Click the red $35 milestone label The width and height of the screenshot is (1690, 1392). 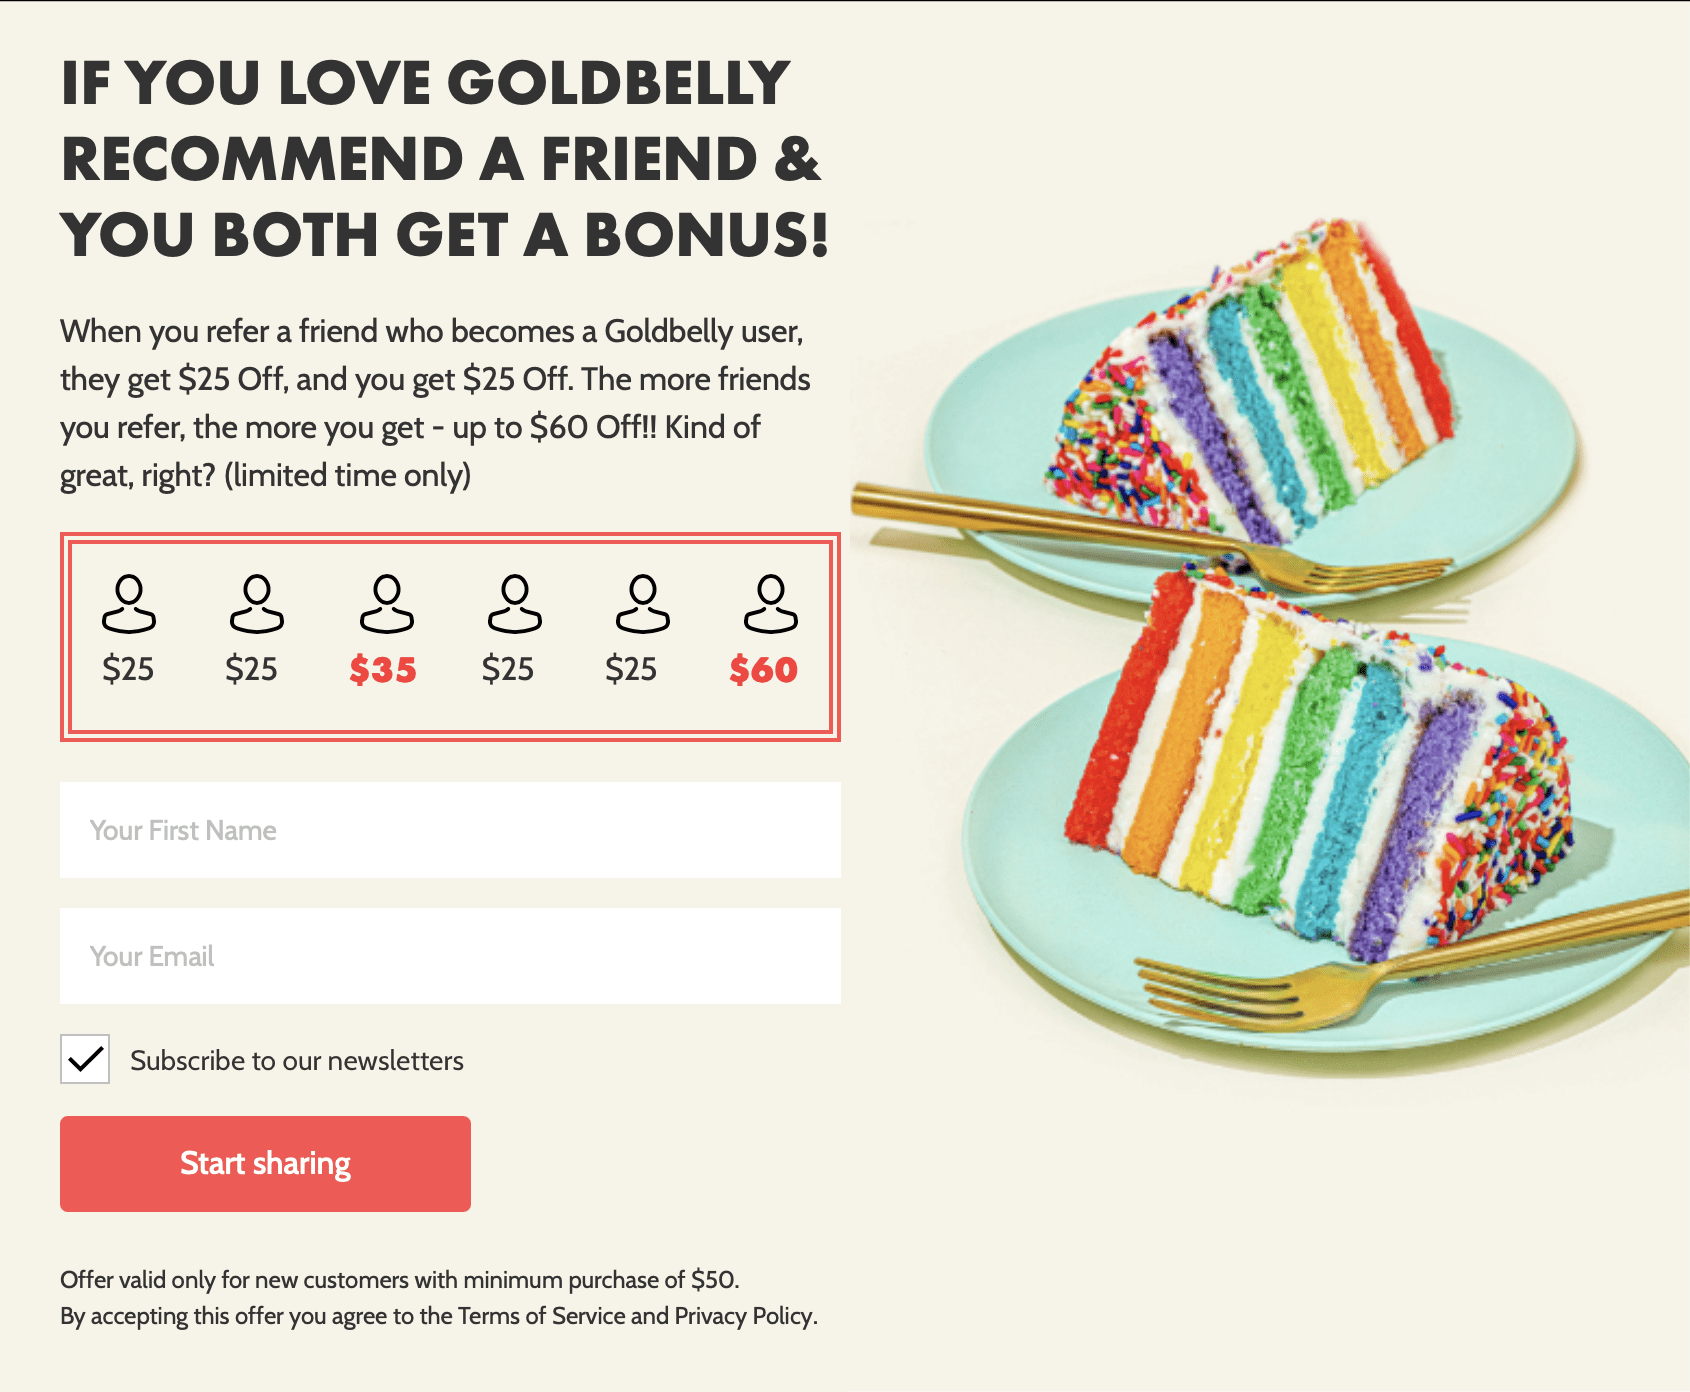[382, 670]
